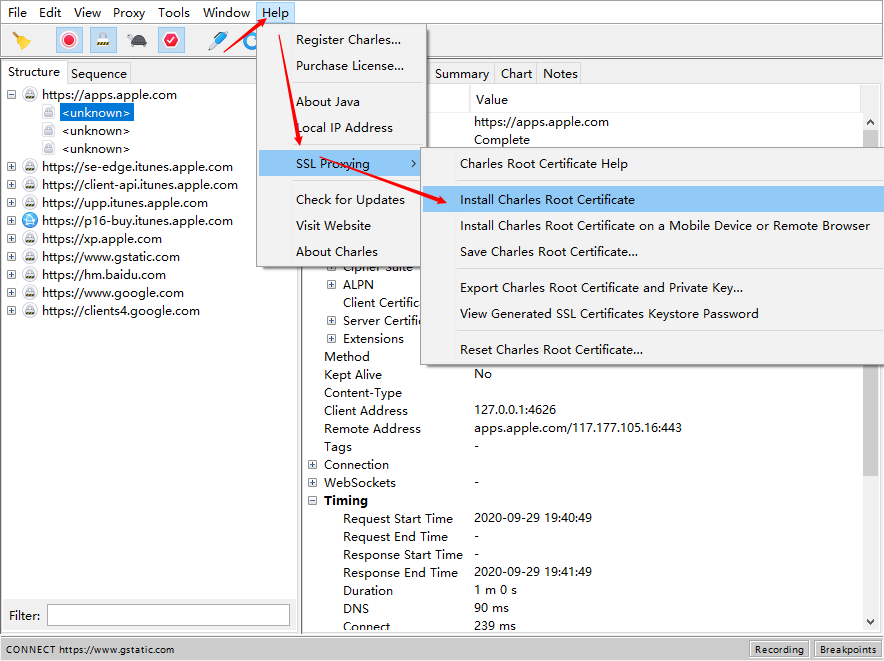Expand client-api.itunes.apple.com node
This screenshot has width=884, height=661.
click(x=11, y=184)
